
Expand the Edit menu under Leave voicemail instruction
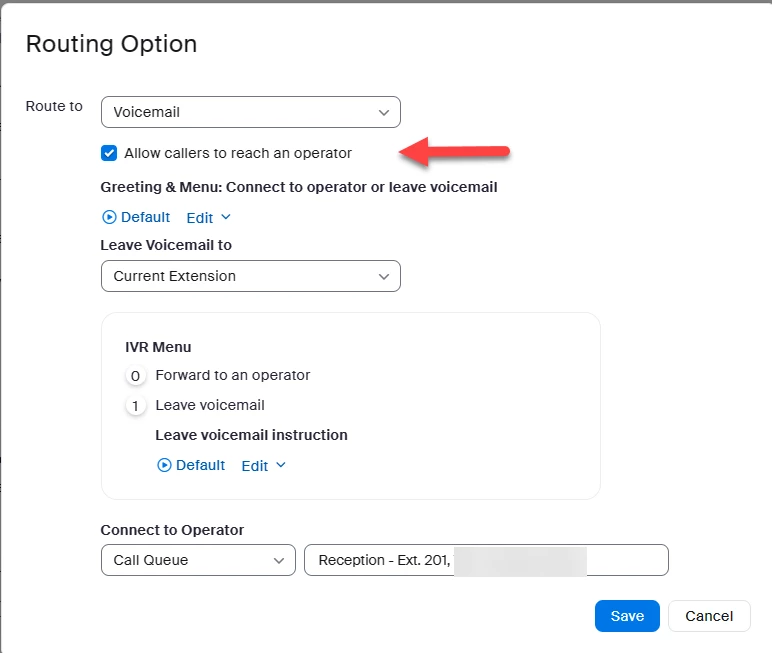coord(263,465)
